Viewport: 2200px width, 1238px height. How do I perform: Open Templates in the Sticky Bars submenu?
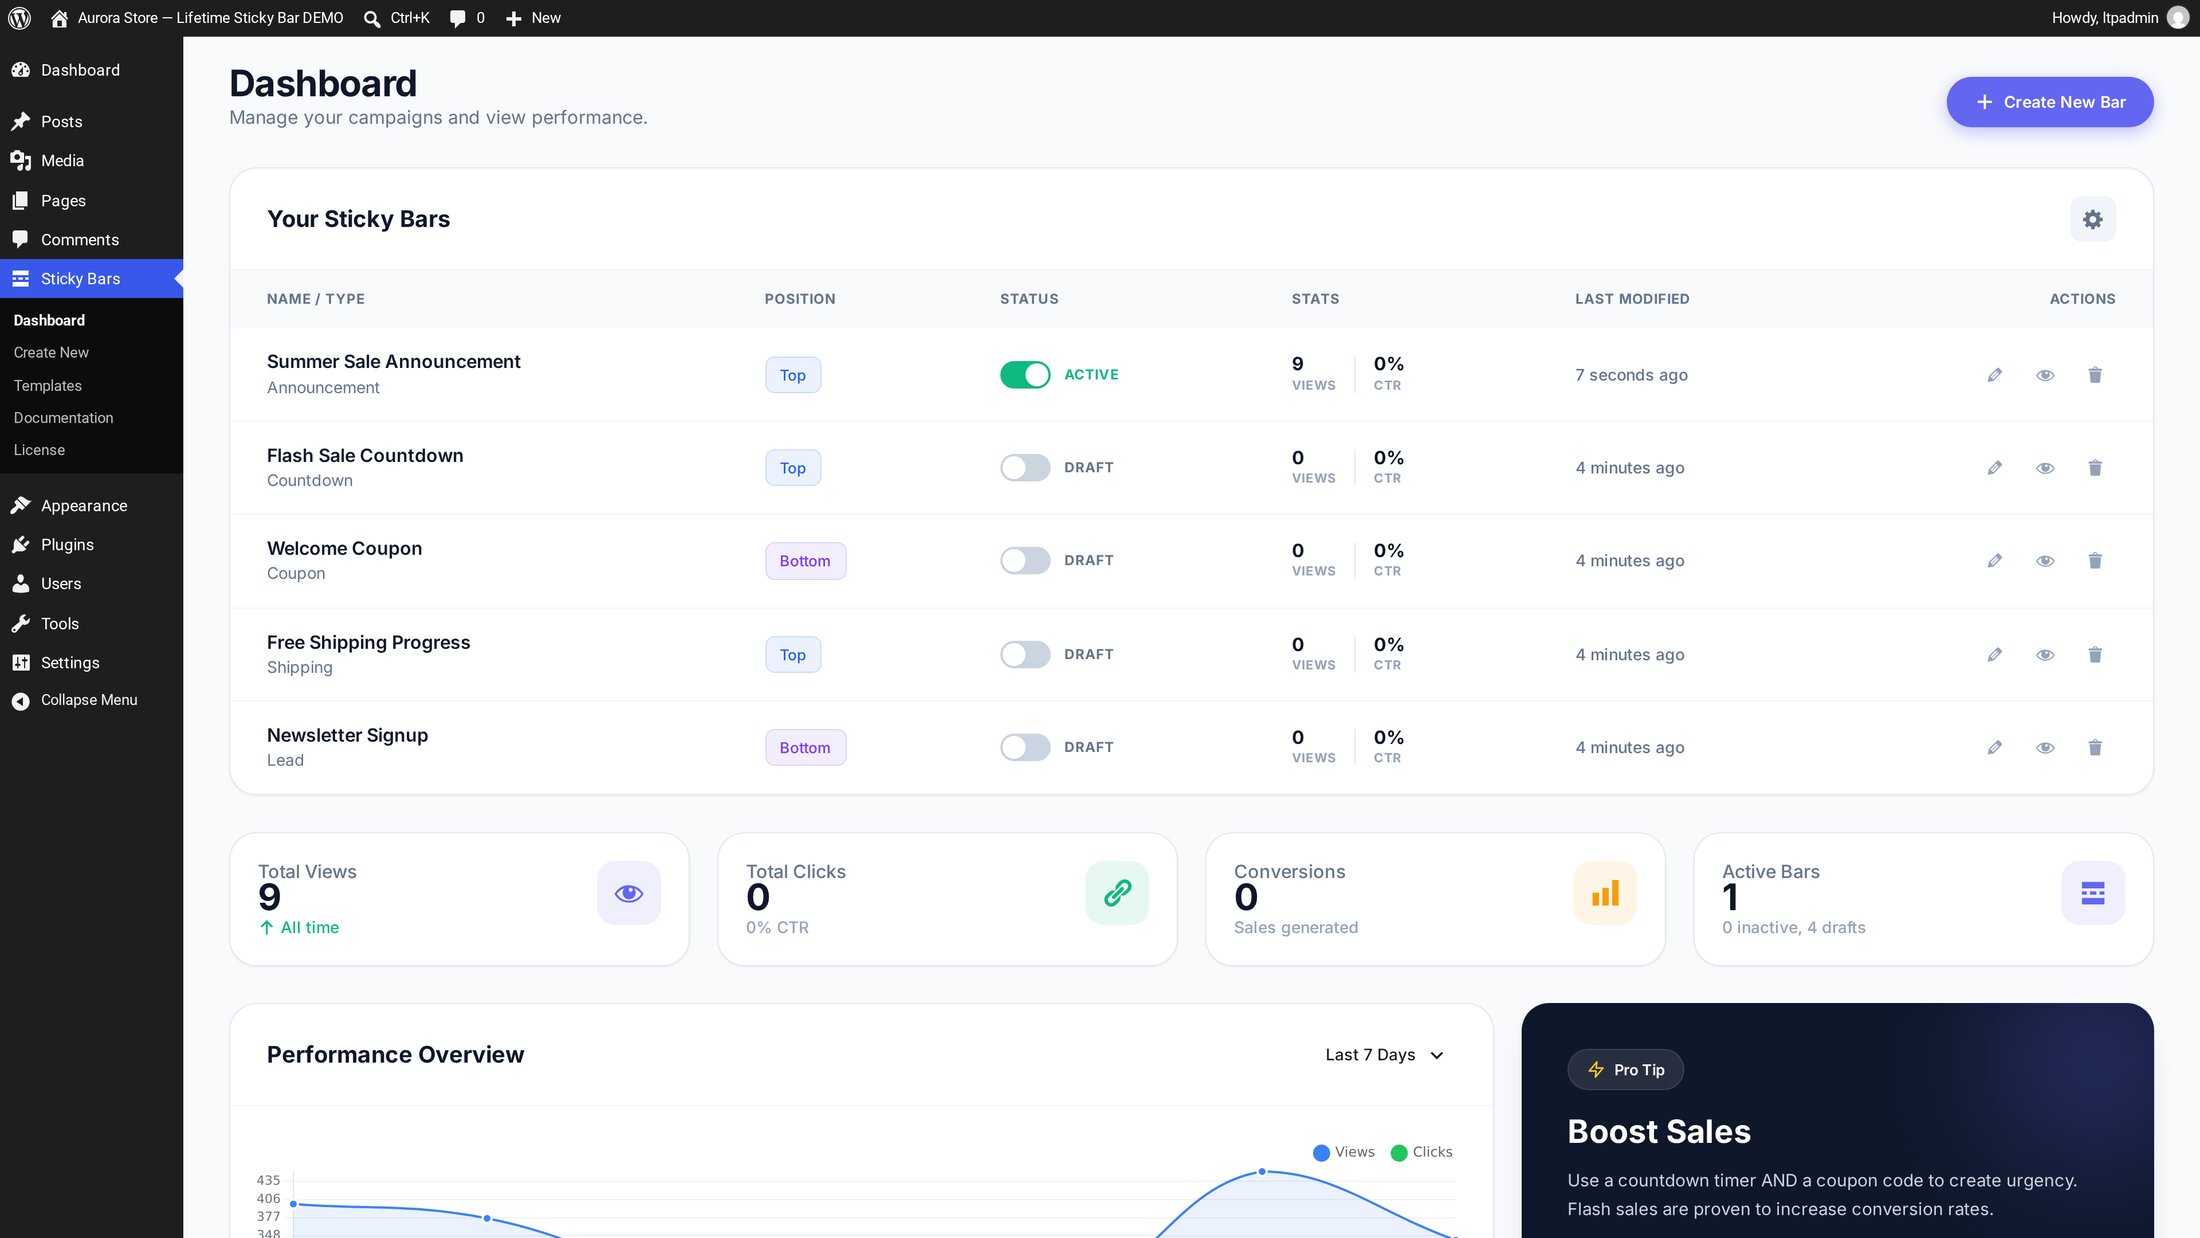pyautogui.click(x=48, y=386)
